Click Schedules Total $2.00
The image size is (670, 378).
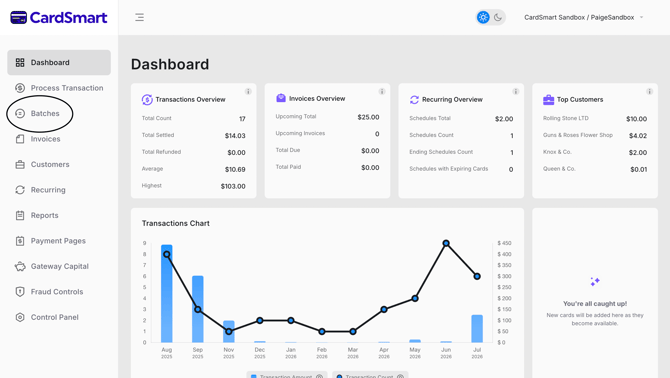pyautogui.click(x=504, y=119)
